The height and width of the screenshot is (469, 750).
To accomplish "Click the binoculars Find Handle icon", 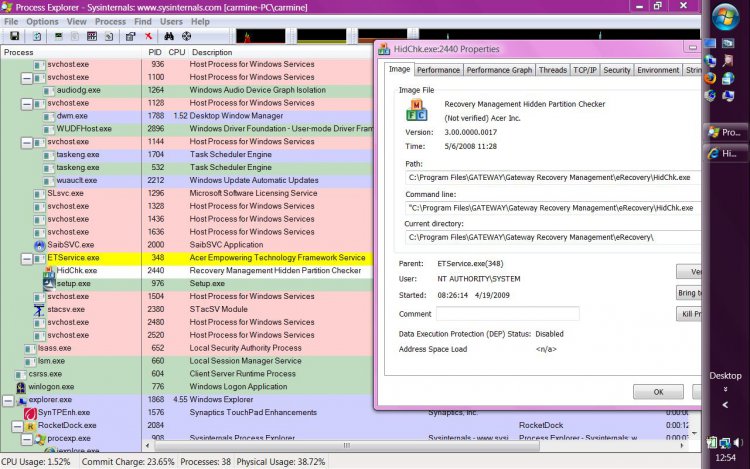I will tap(169, 36).
